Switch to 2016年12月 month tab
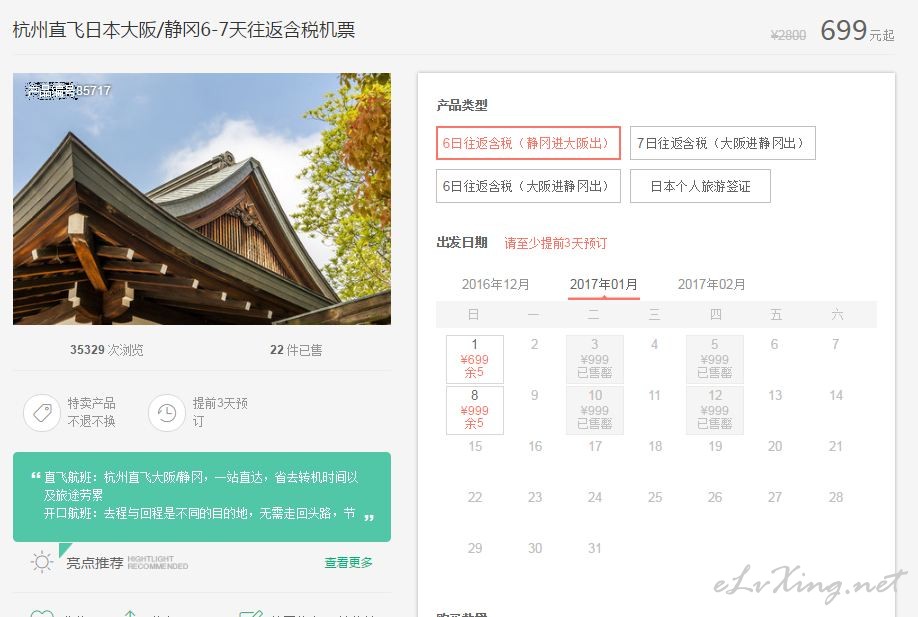 pos(495,284)
